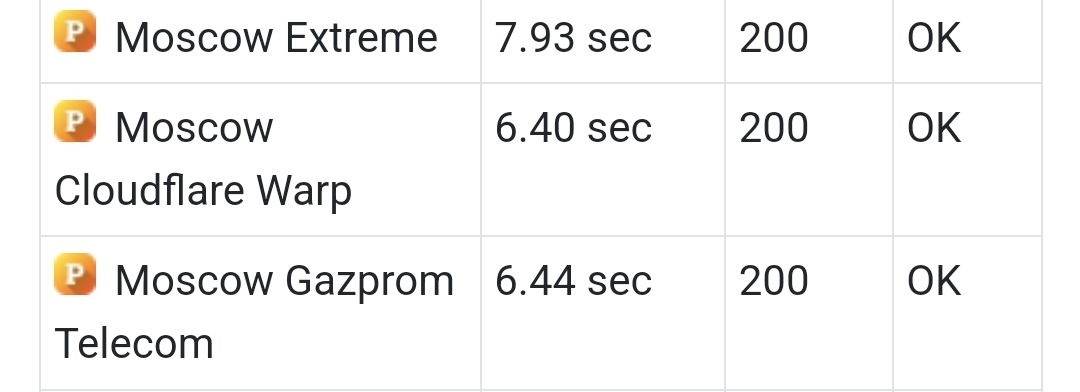The width and height of the screenshot is (1080, 392).
Task: Click the P badge in Cloudflare Warp row
Action: [x=75, y=121]
